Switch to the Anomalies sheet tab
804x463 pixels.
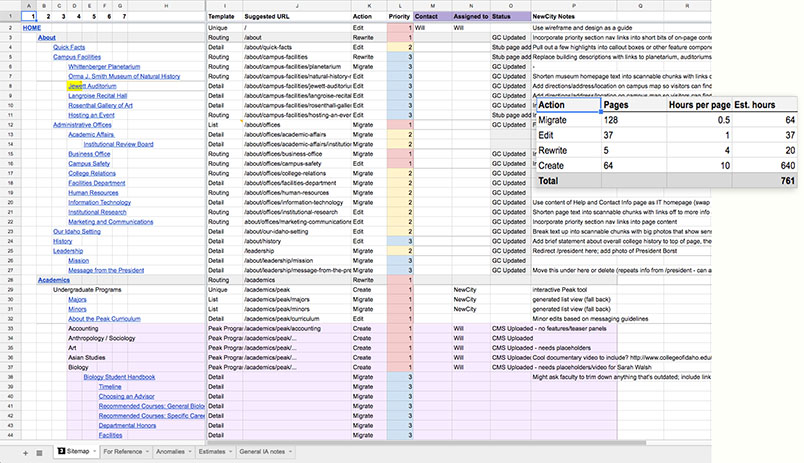coord(170,452)
